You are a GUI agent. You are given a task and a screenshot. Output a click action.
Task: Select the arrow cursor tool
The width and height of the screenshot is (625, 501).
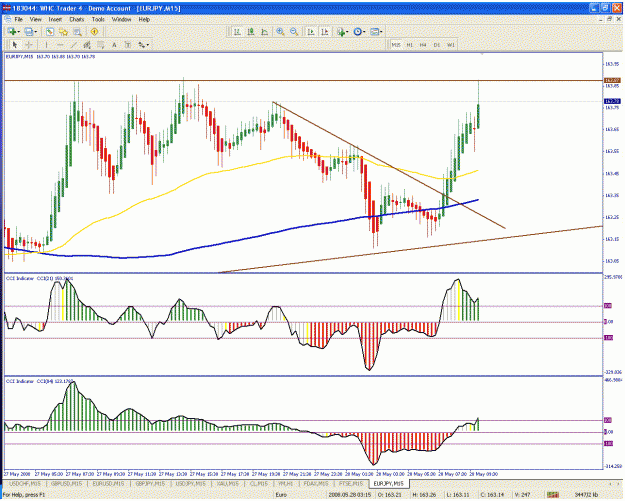coord(15,45)
